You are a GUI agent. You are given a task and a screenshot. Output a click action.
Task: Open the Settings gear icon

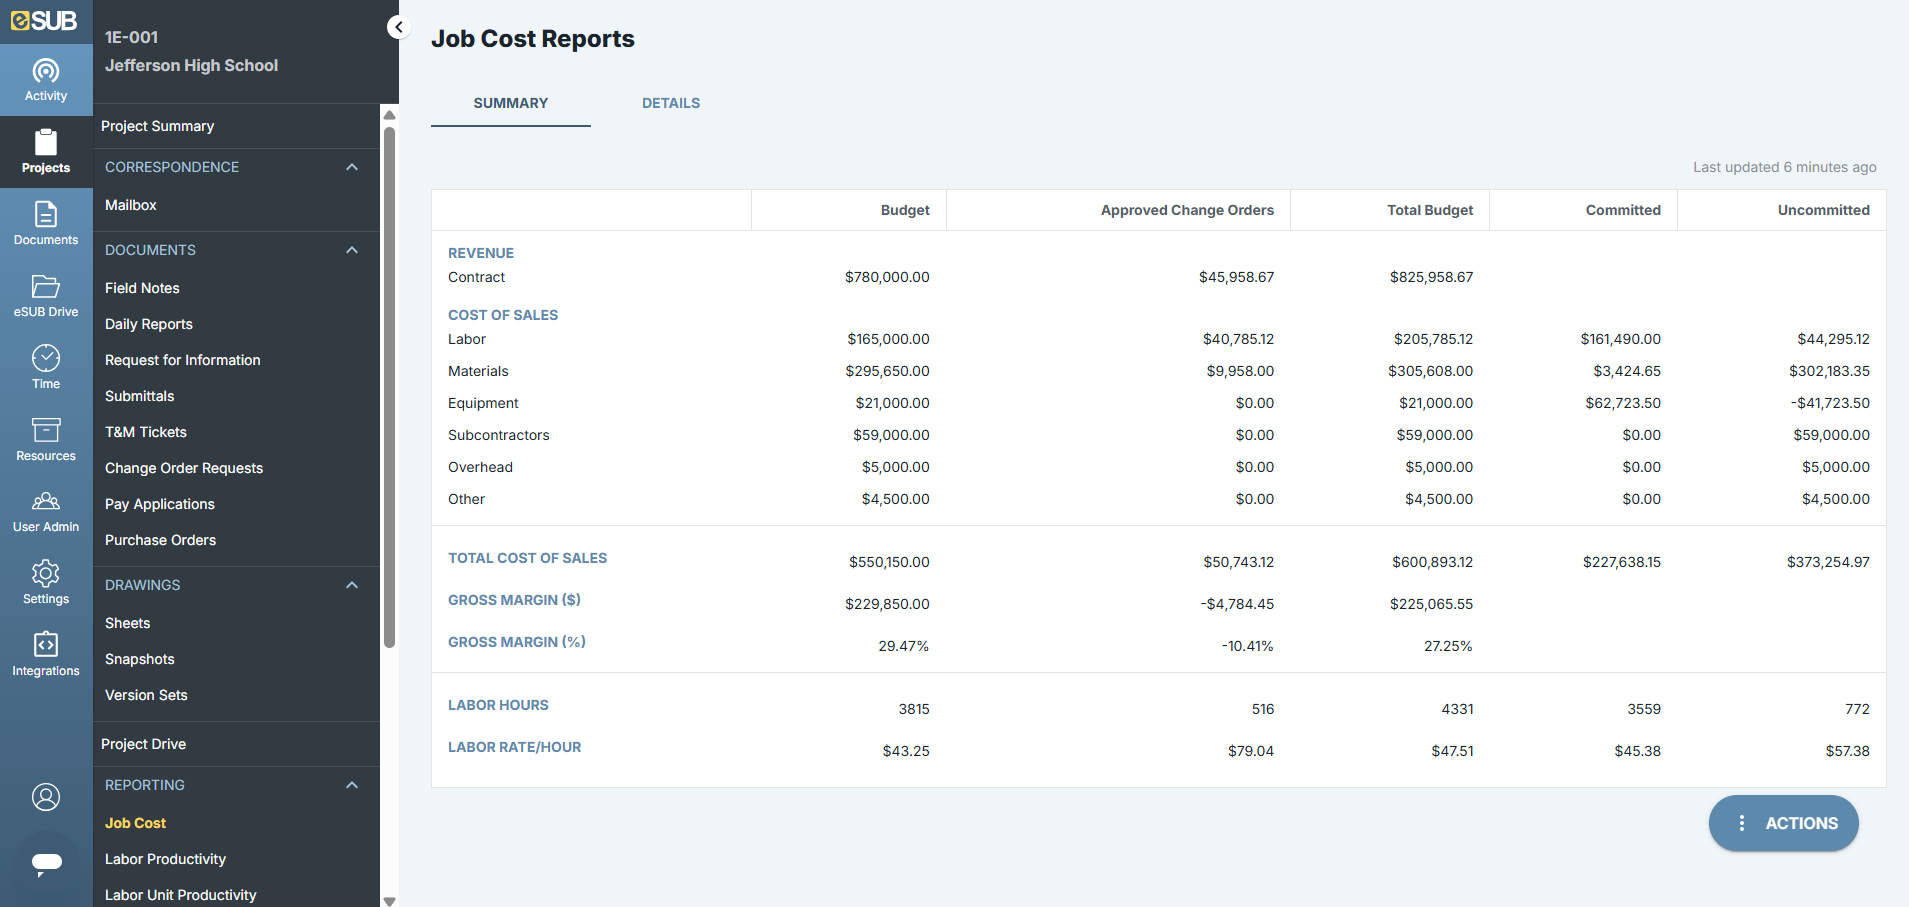(x=46, y=583)
